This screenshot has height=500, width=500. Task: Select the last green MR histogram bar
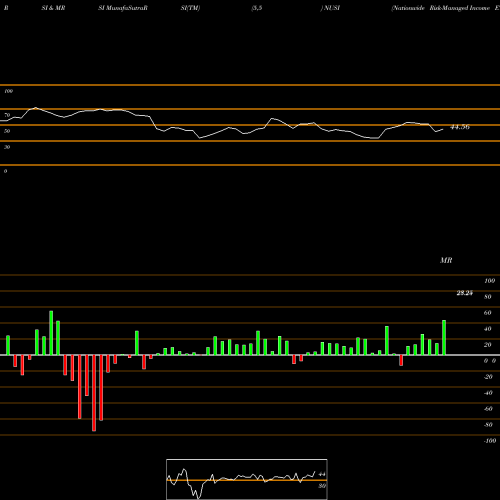pos(444,338)
